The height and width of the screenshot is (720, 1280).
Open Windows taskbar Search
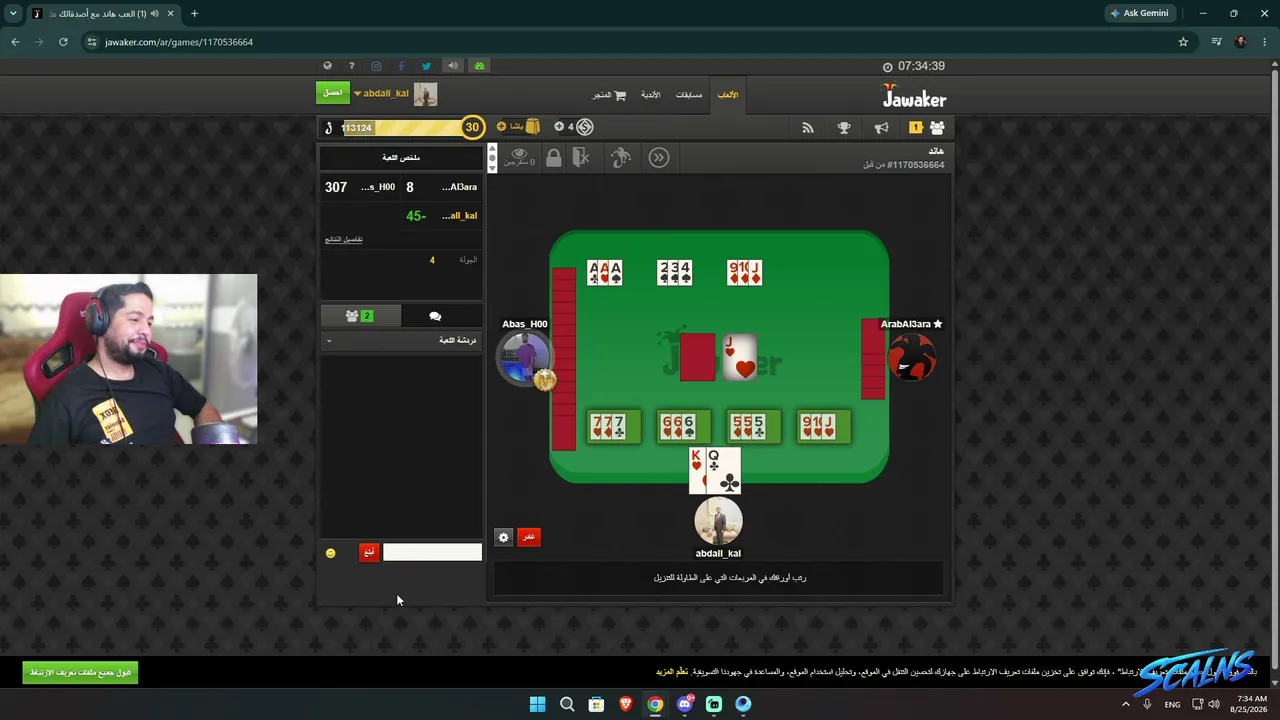[567, 704]
